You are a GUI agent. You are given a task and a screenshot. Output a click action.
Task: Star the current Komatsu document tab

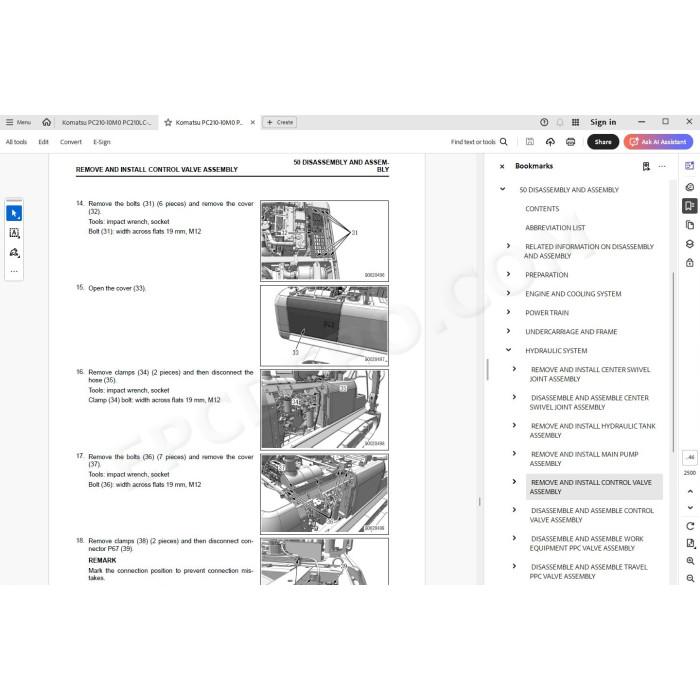tap(168, 122)
